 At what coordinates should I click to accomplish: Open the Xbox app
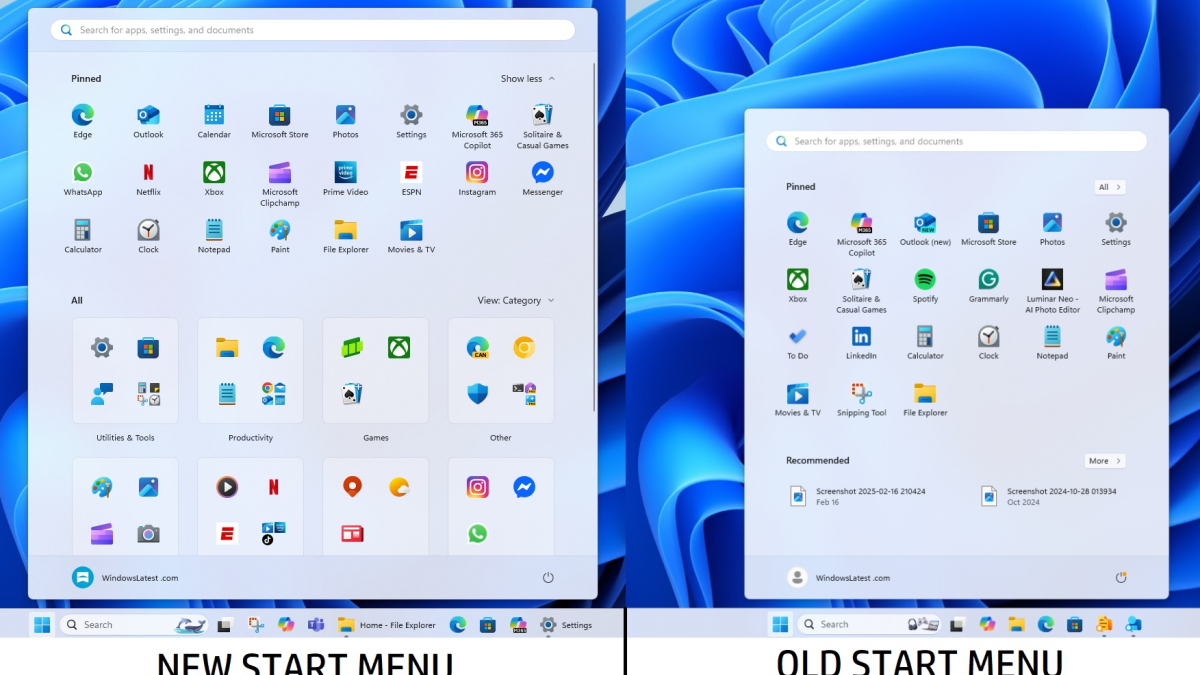[x=214, y=172]
